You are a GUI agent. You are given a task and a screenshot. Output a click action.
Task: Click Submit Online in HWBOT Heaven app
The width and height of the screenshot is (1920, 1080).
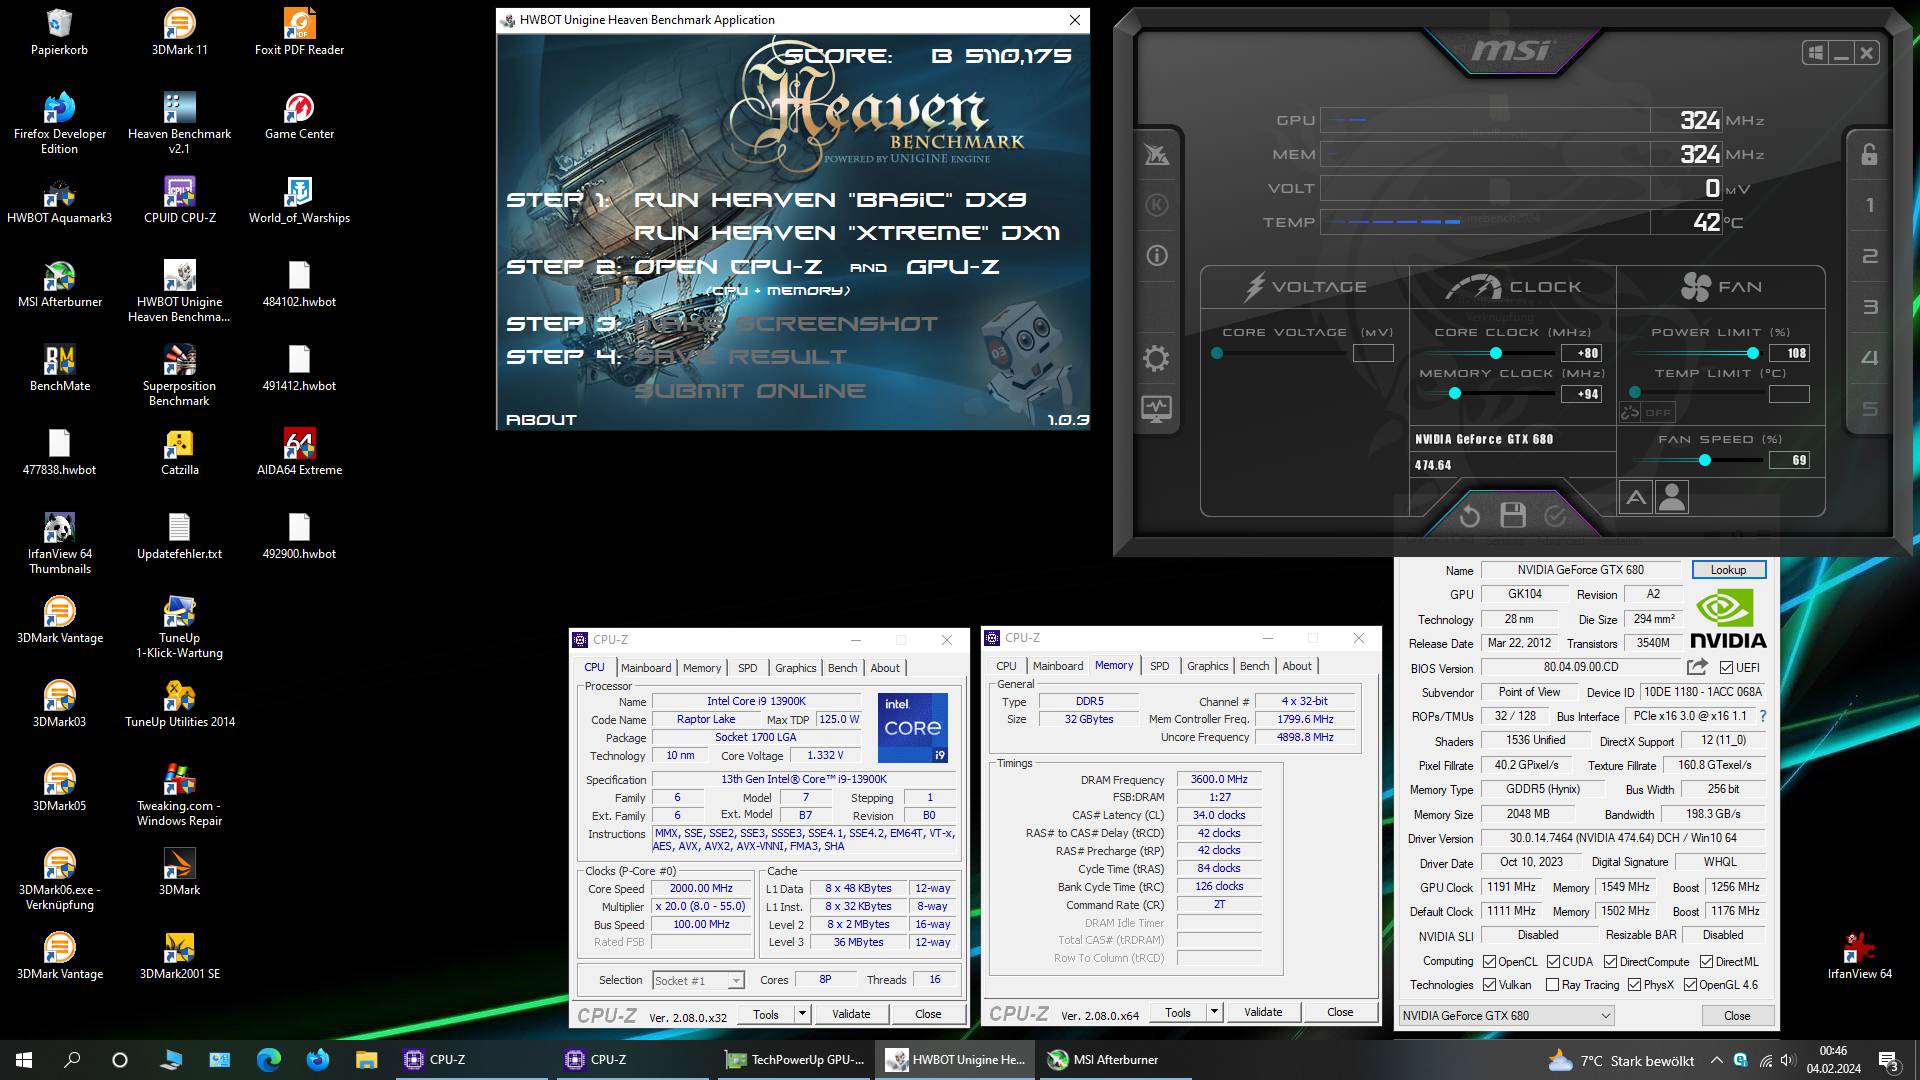pyautogui.click(x=750, y=390)
